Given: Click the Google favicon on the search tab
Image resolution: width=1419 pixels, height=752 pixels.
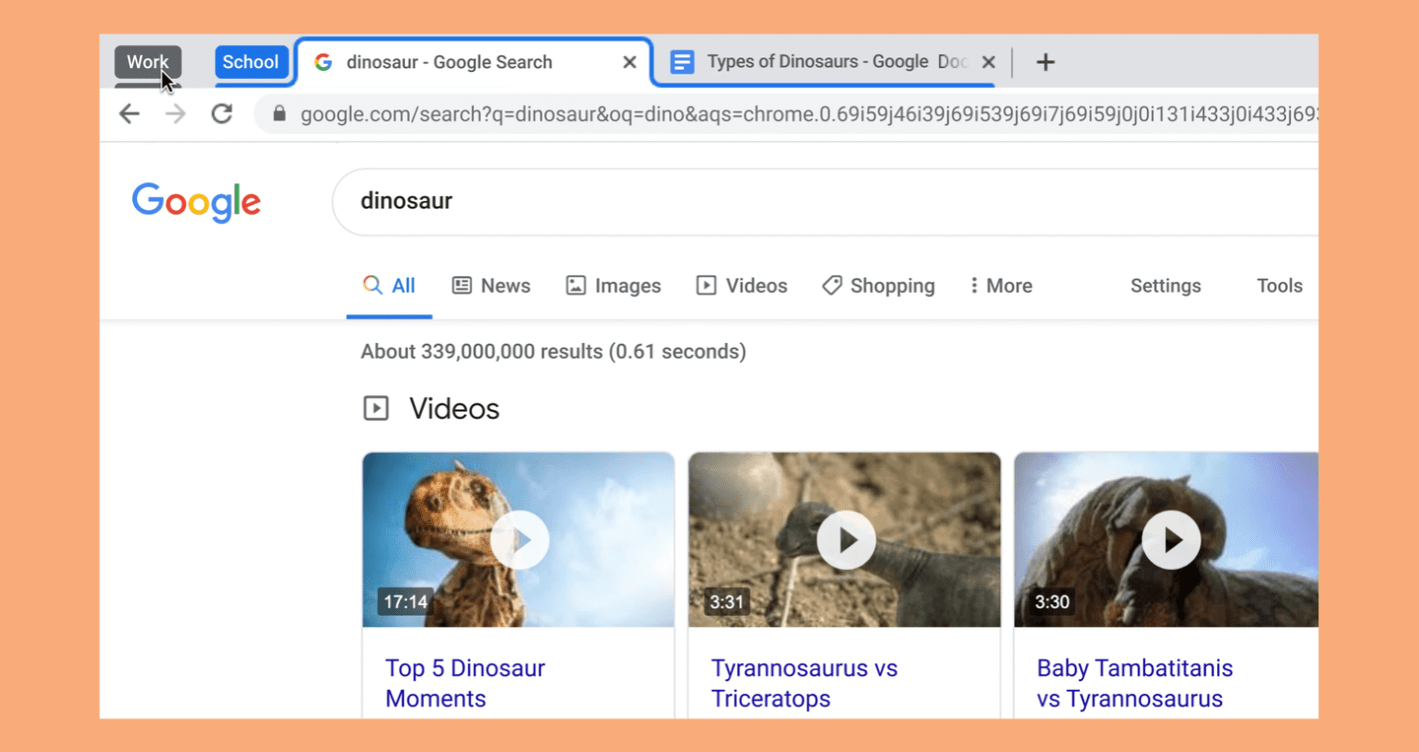Looking at the screenshot, I should tap(323, 61).
